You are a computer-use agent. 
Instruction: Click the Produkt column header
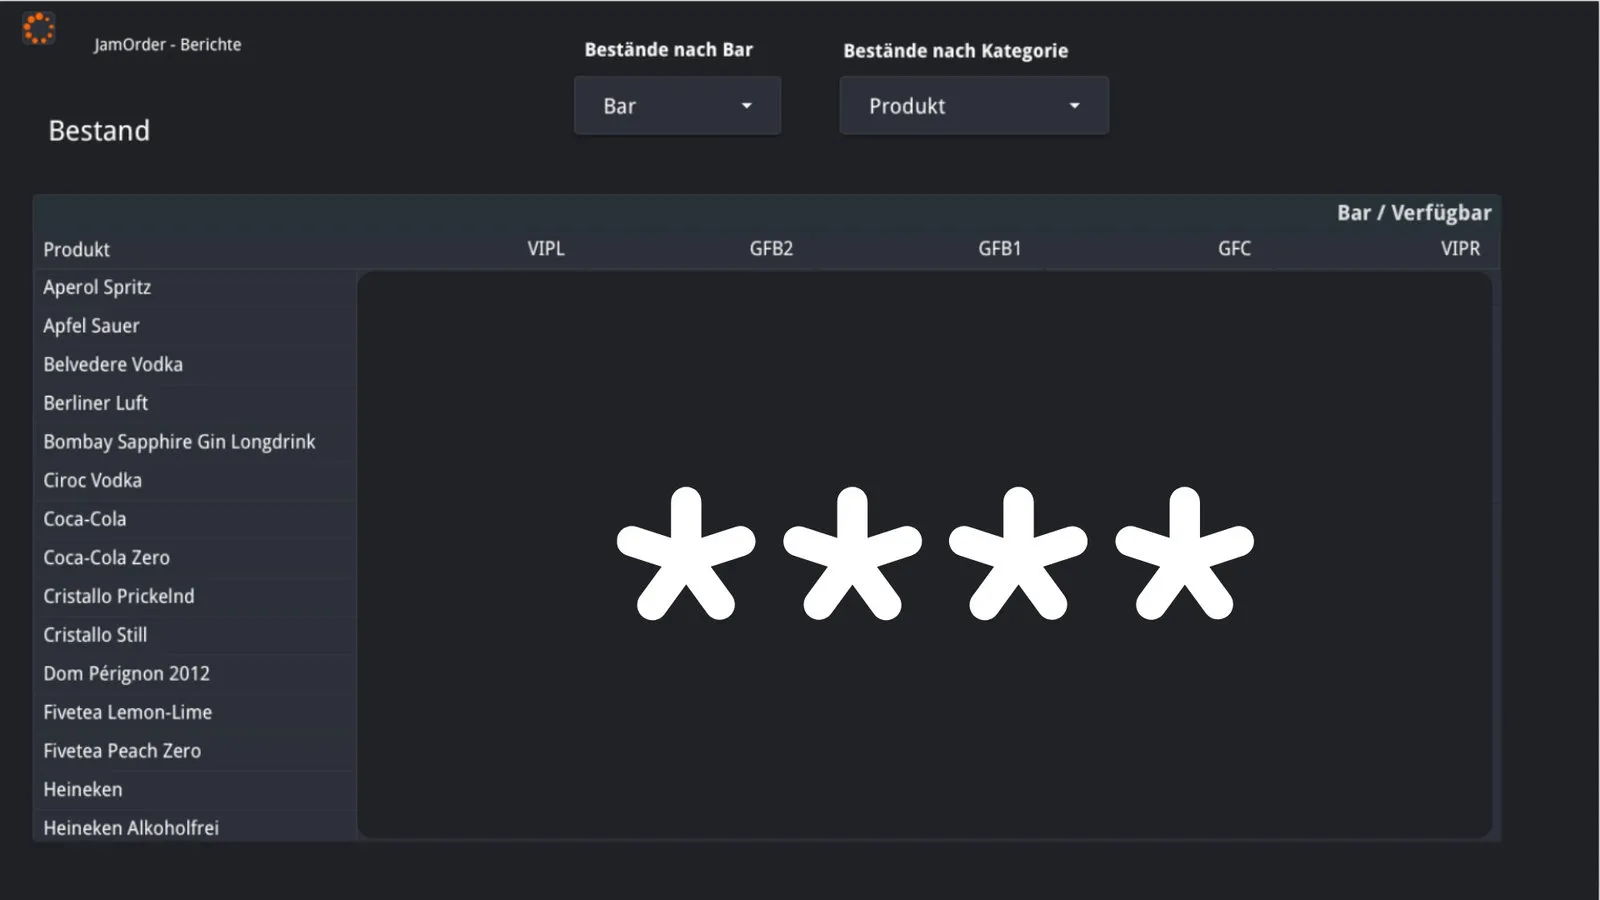tap(77, 249)
